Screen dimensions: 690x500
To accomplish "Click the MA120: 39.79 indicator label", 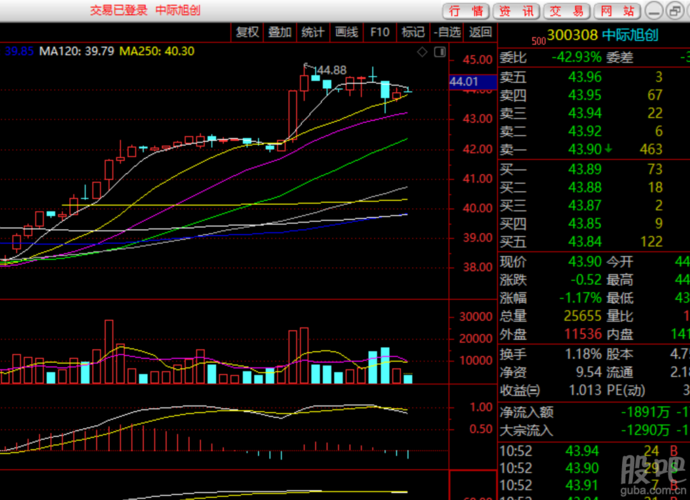I will (77, 51).
